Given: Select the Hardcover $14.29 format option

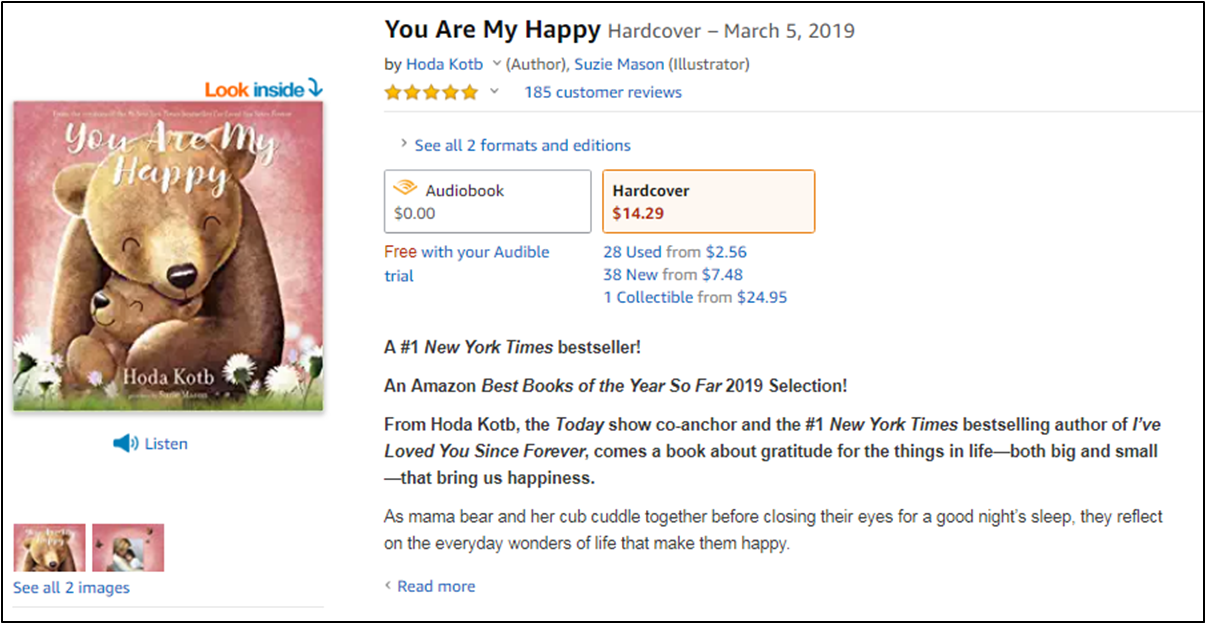Looking at the screenshot, I should (x=708, y=201).
